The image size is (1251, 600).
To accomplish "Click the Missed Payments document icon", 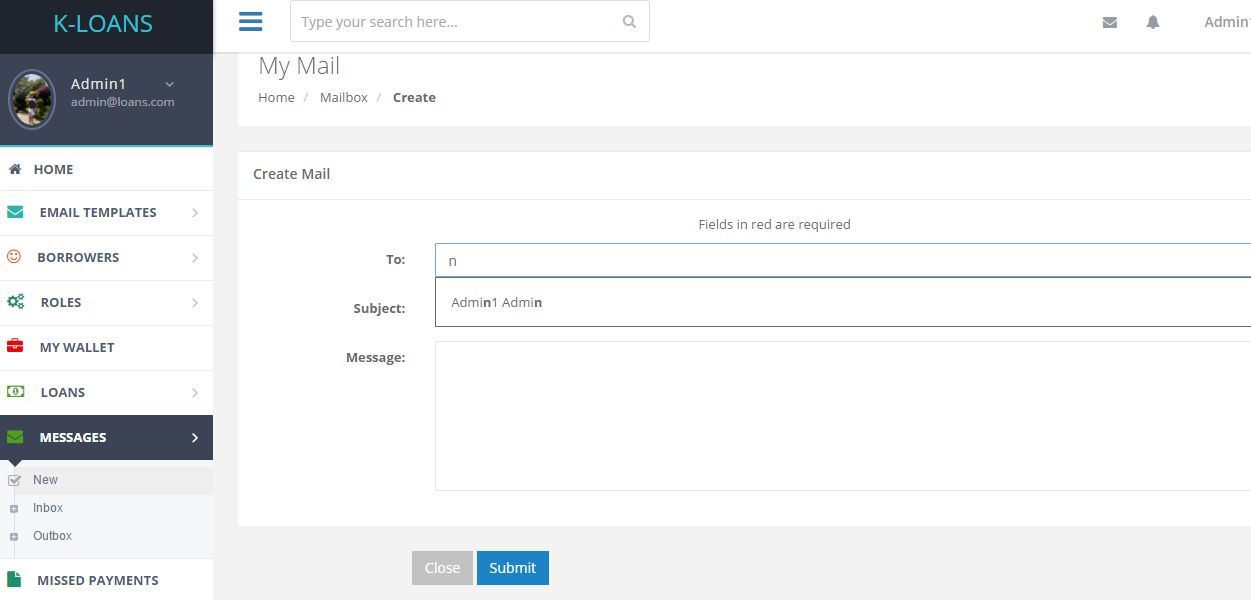I will (x=15, y=580).
